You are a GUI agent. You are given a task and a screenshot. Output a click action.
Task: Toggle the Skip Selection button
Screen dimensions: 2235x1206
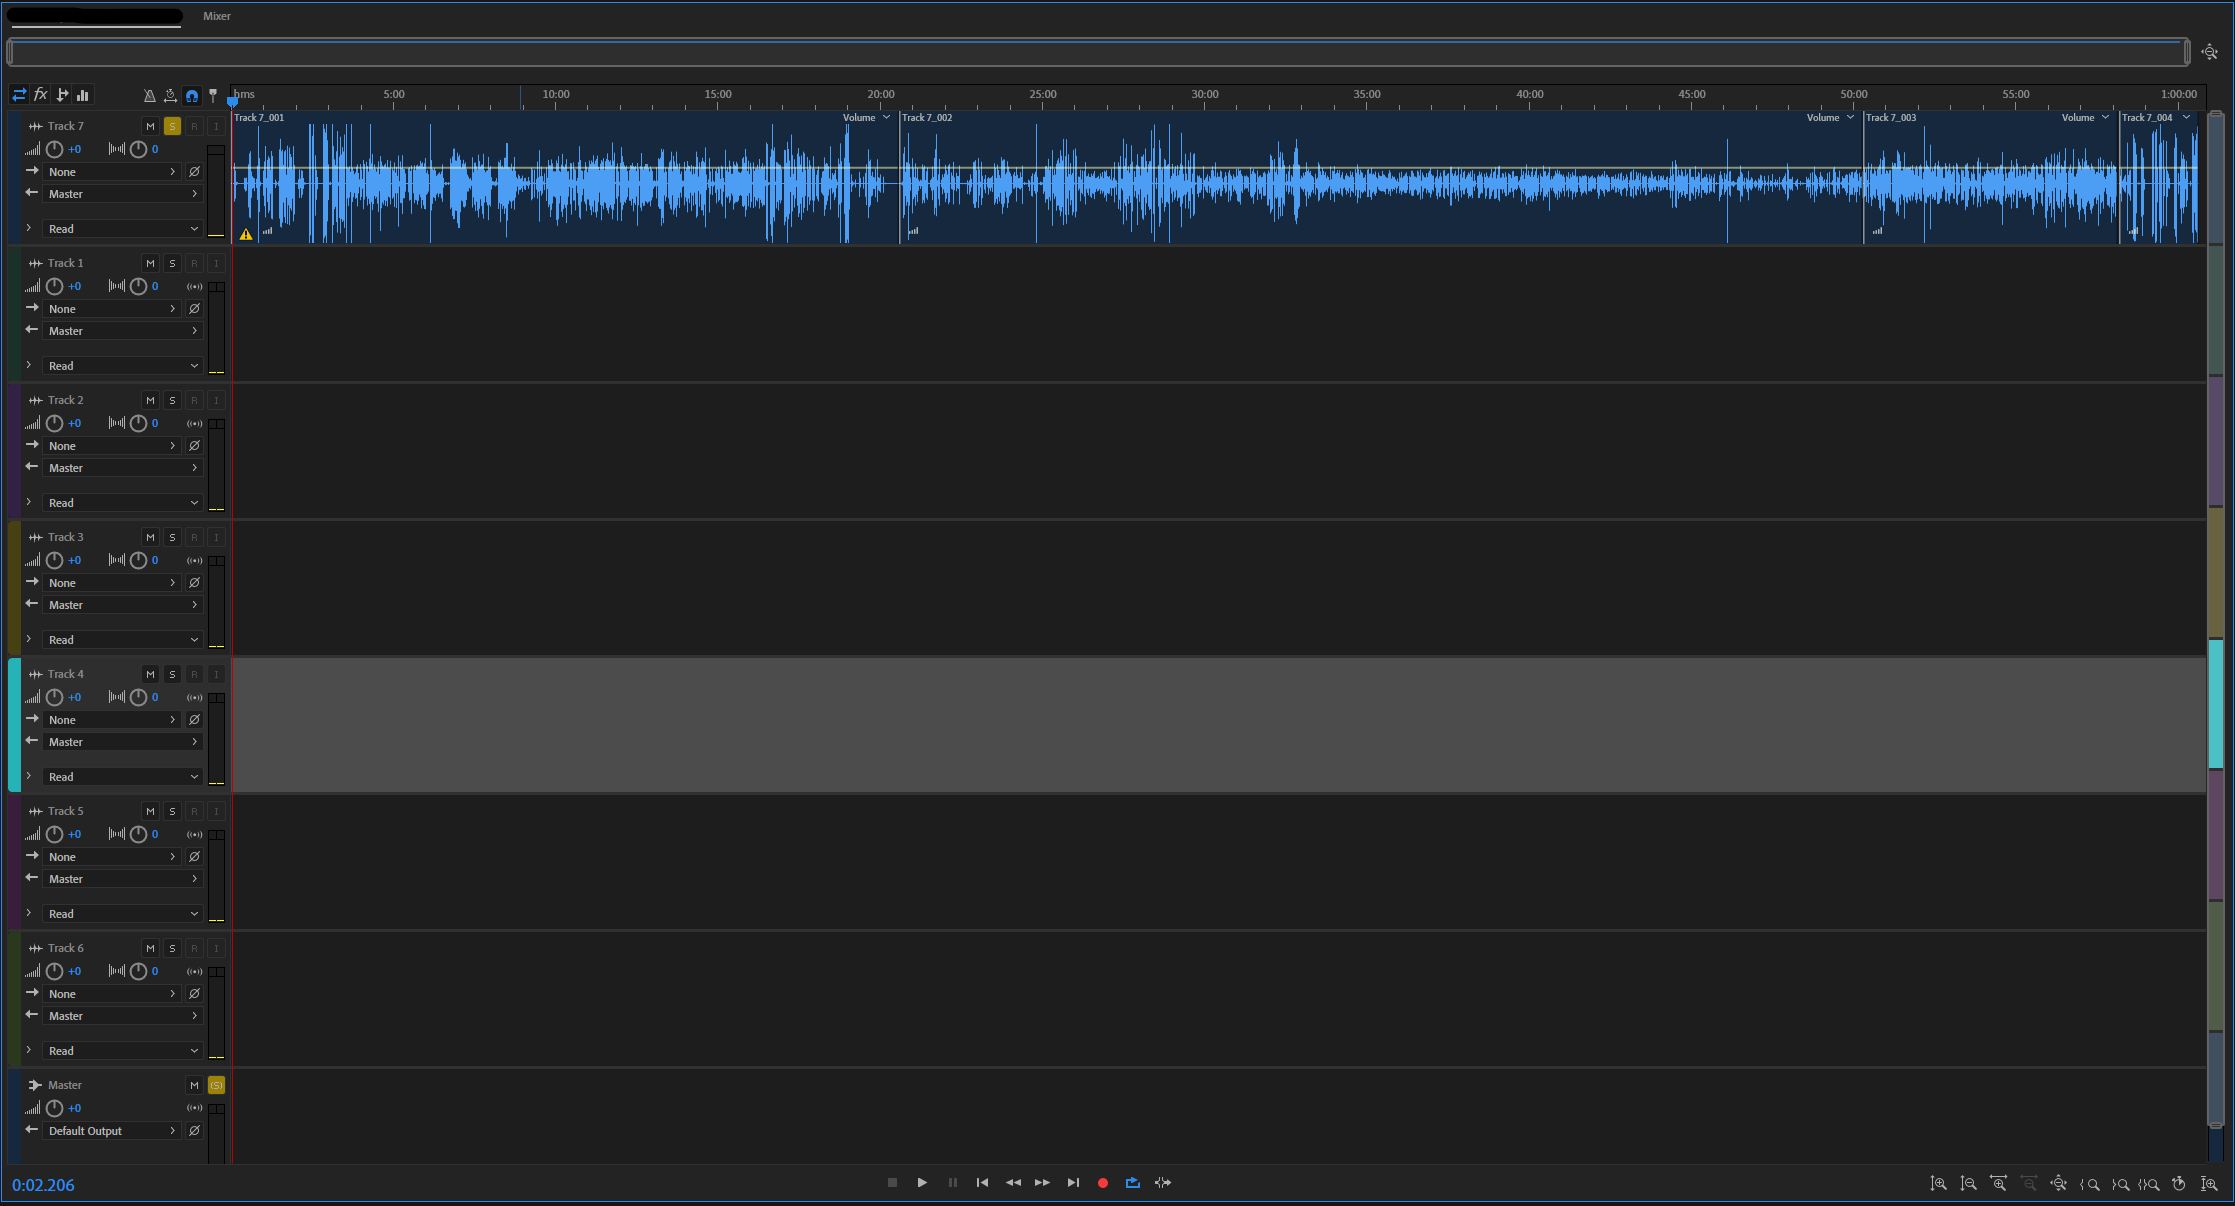pyautogui.click(x=1163, y=1183)
